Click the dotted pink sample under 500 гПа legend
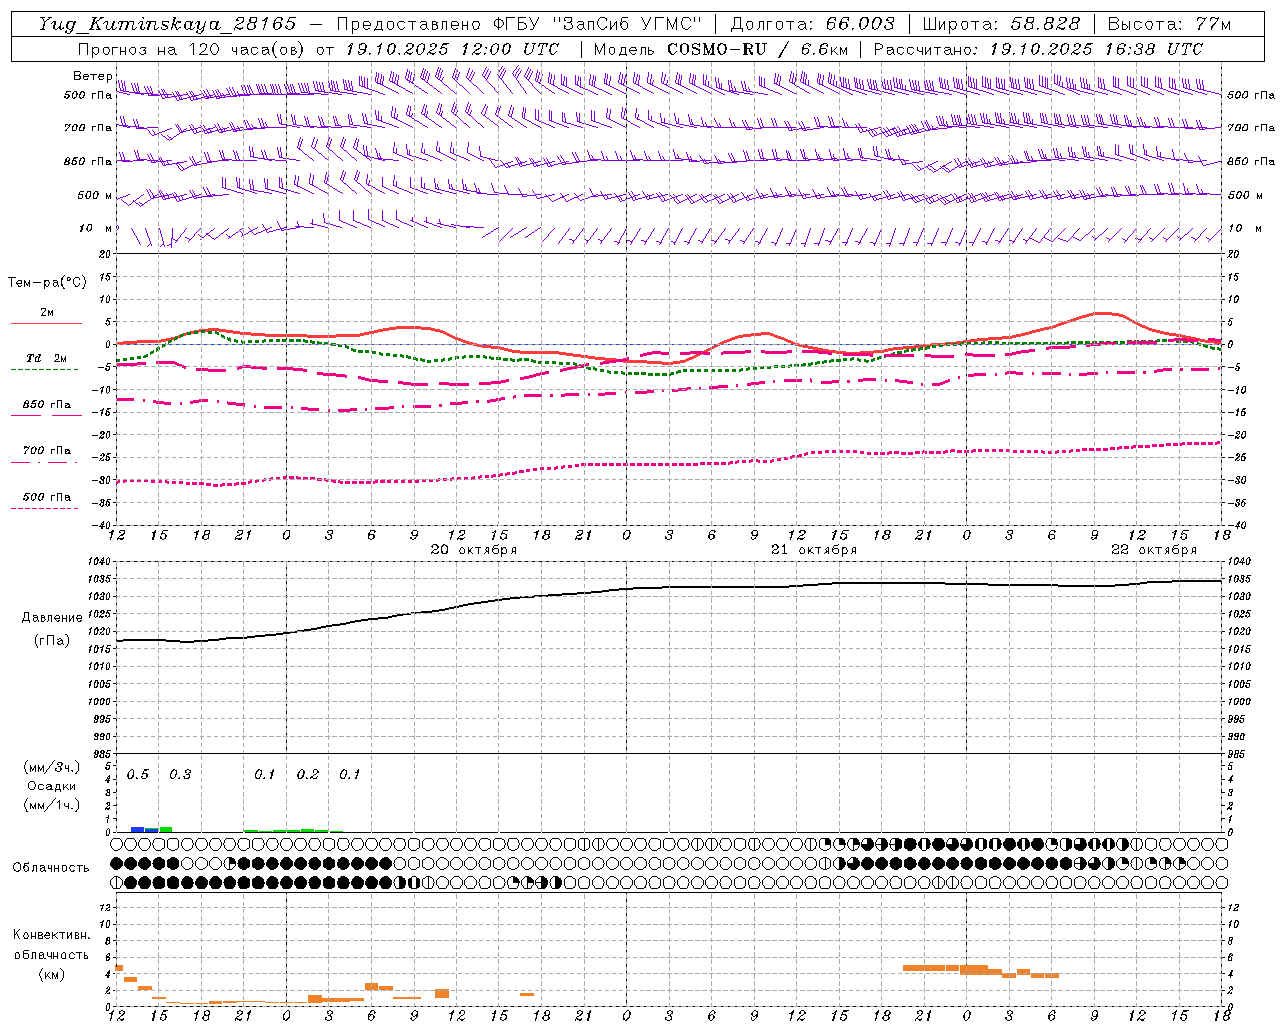 (44, 508)
